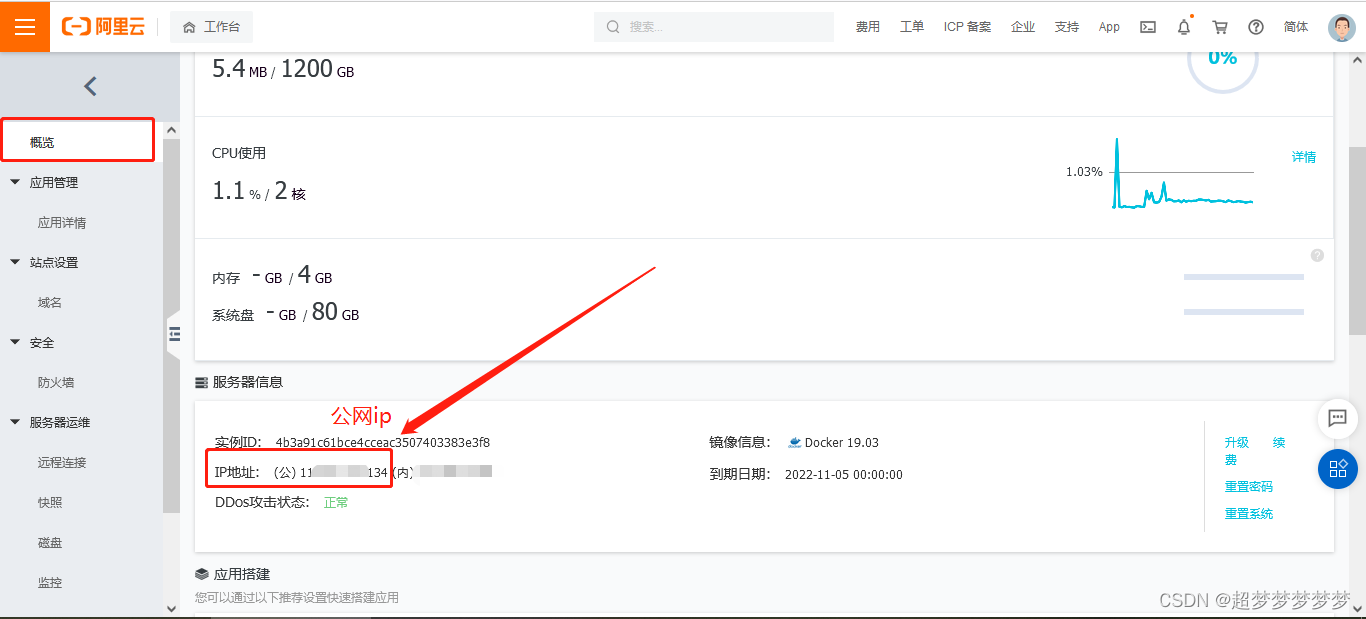Open the help question-mark icon

(1256, 27)
